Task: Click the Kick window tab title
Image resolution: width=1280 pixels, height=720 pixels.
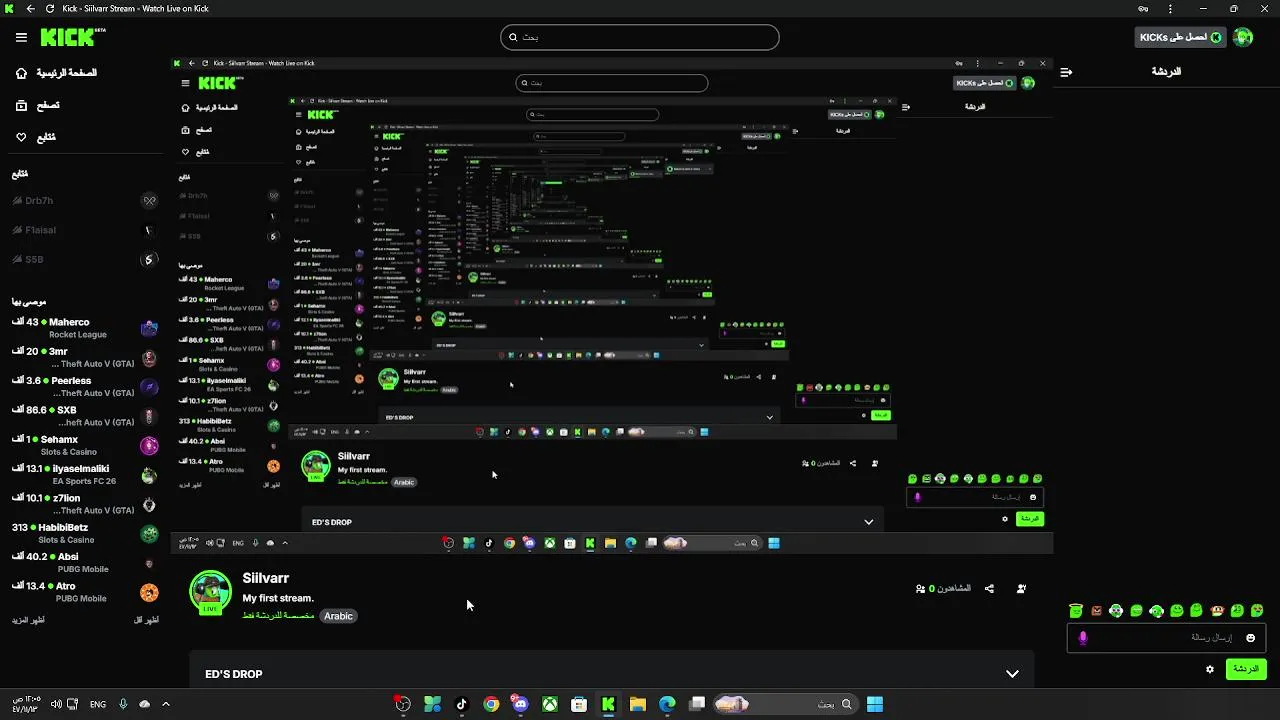Action: coord(135,9)
